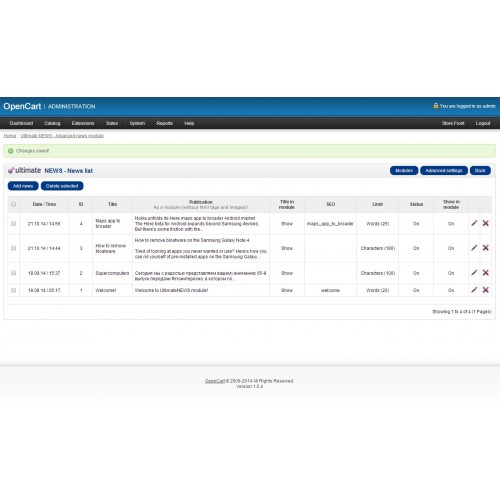Viewport: 500px width, 500px height.
Task: Toggle the select-all checkbox in table header
Action: pos(14,204)
